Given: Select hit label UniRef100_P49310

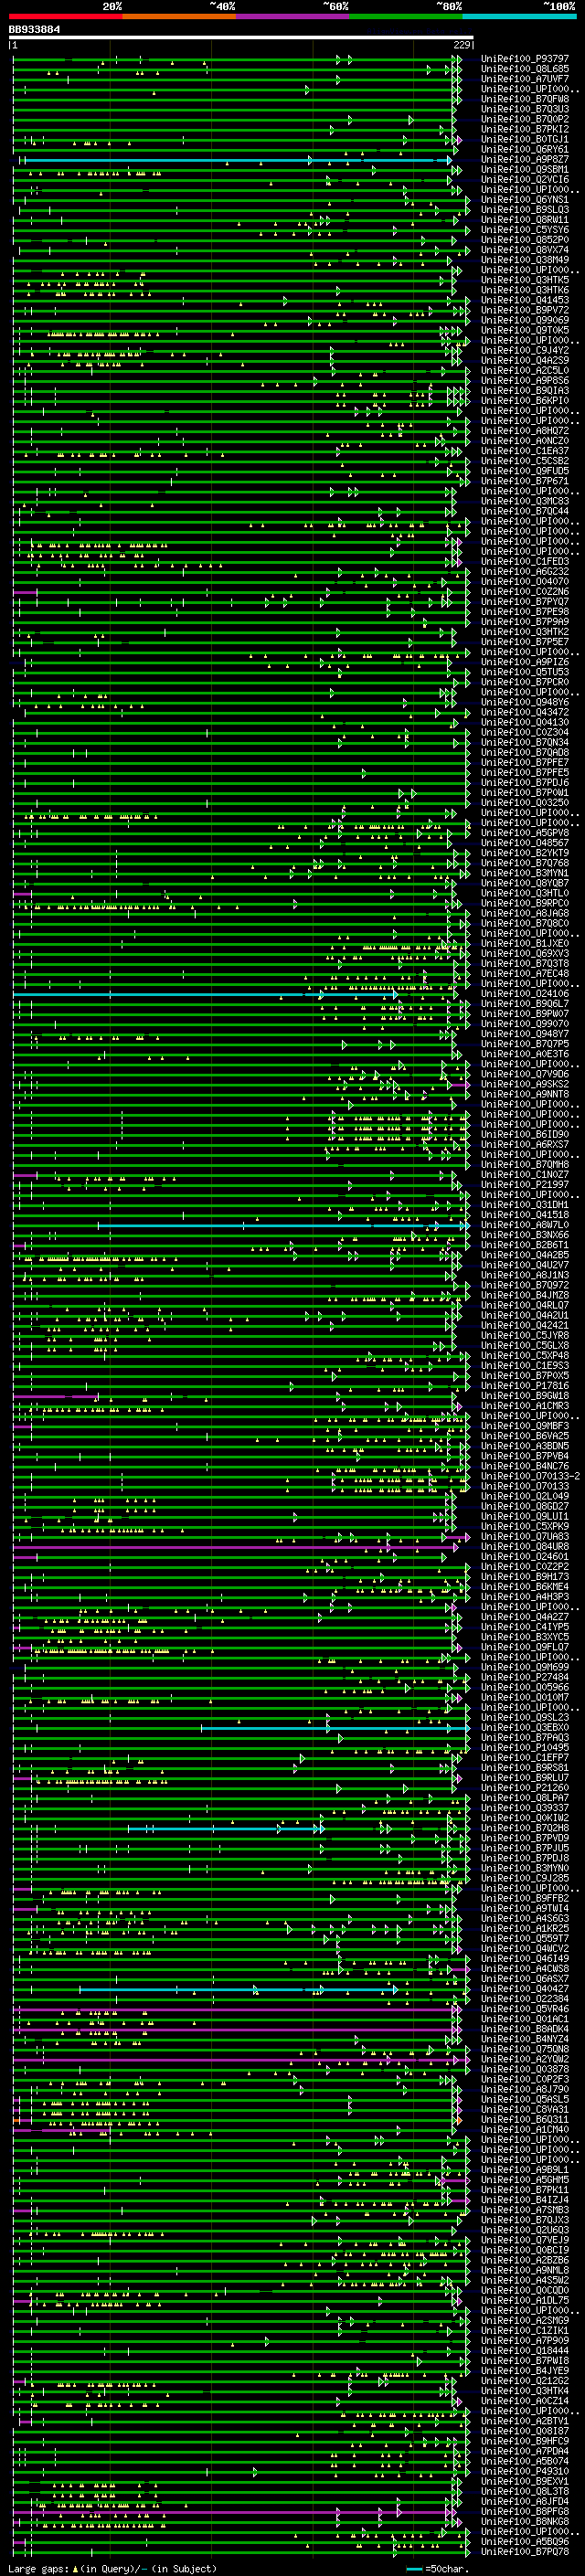Looking at the screenshot, I should tap(525, 2470).
